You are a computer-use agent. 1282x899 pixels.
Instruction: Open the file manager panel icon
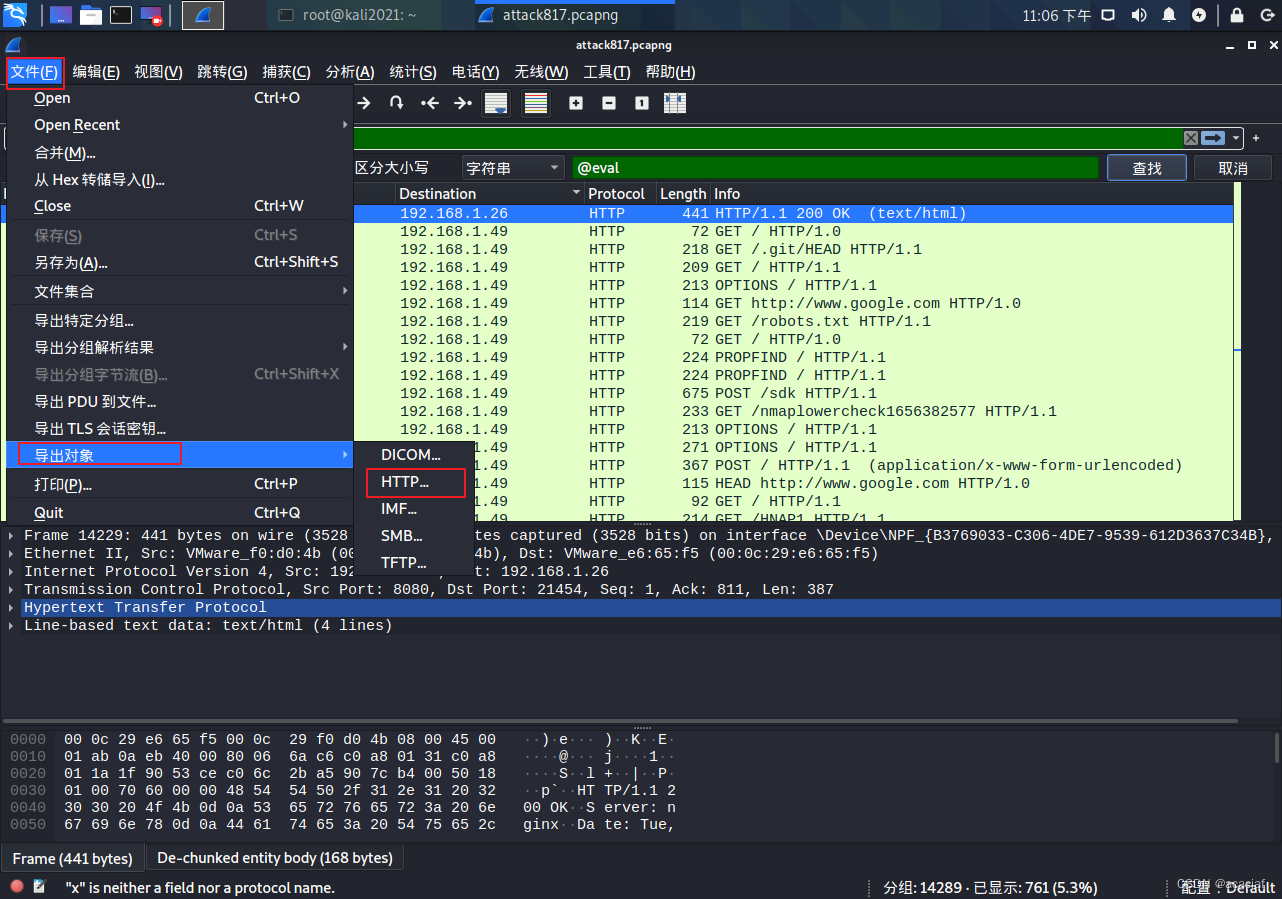[90, 15]
